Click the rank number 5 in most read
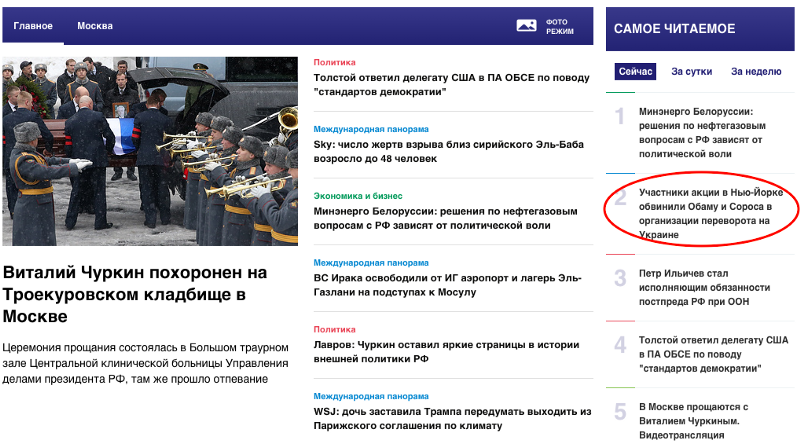This screenshot has width=800, height=447. (620, 411)
